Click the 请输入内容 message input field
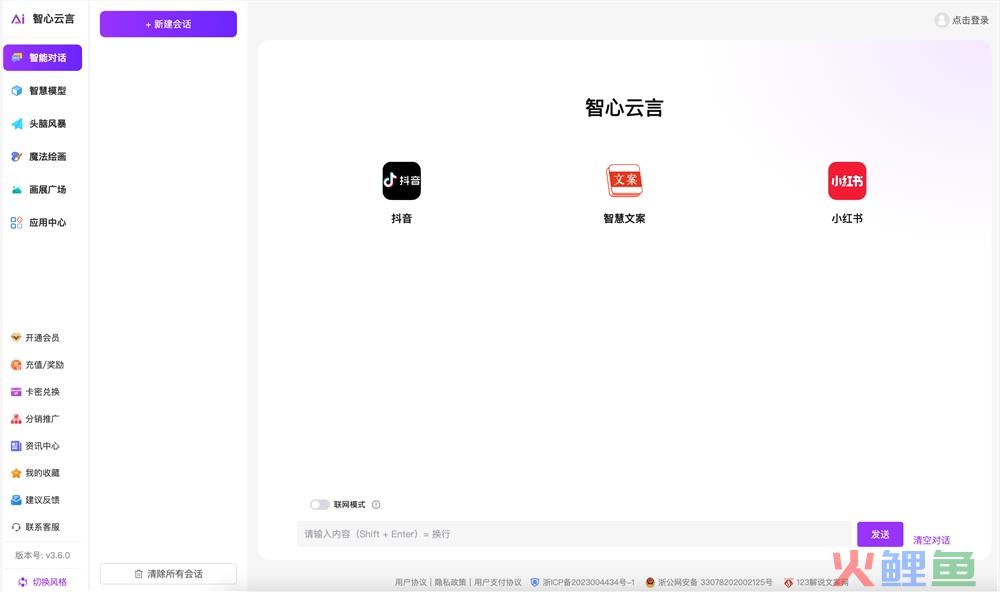Image resolution: width=1000 pixels, height=592 pixels. [x=574, y=534]
